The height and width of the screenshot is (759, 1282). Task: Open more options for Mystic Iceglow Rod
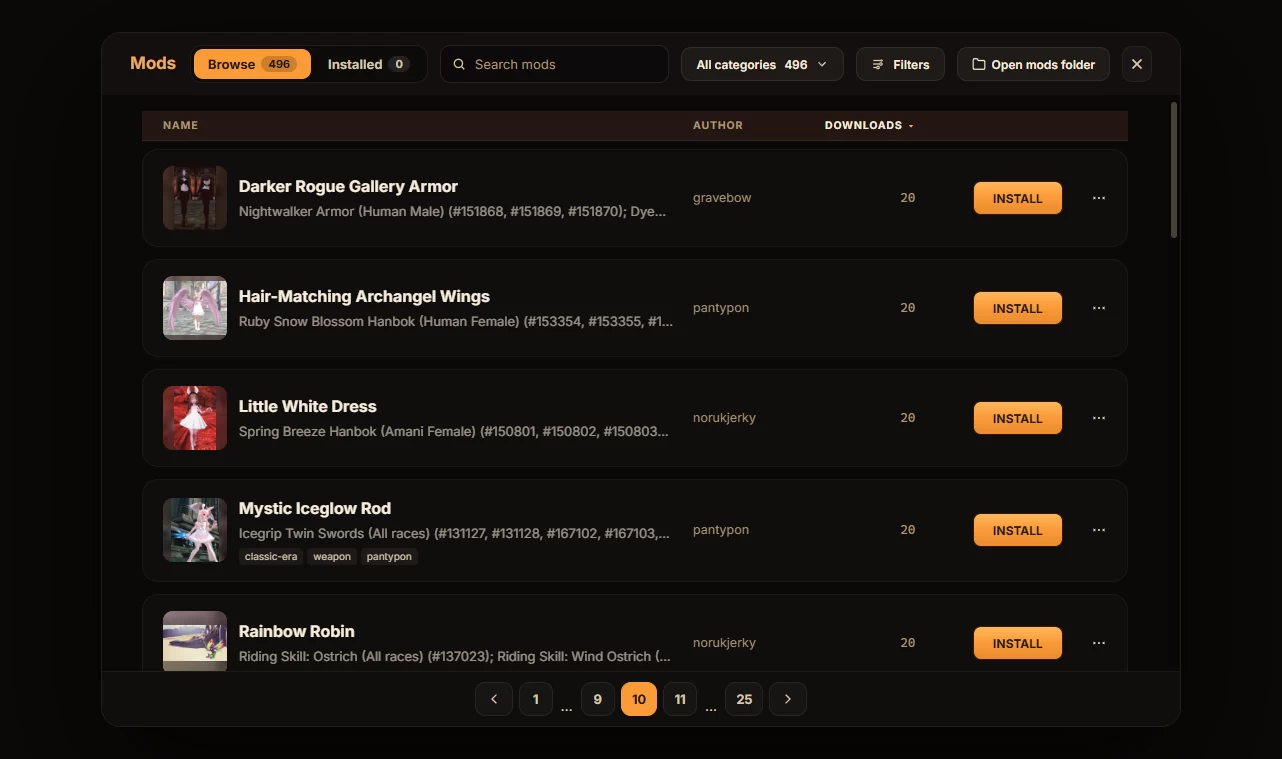(x=1099, y=530)
